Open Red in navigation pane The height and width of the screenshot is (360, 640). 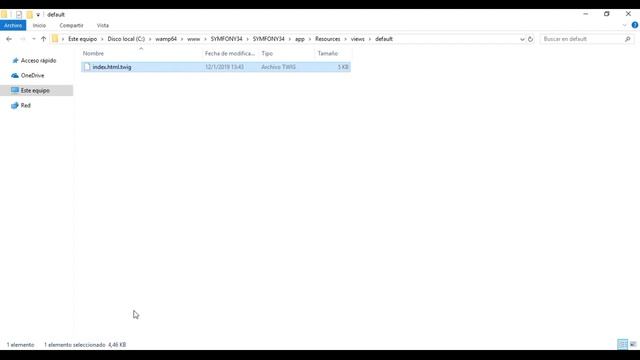[x=25, y=105]
